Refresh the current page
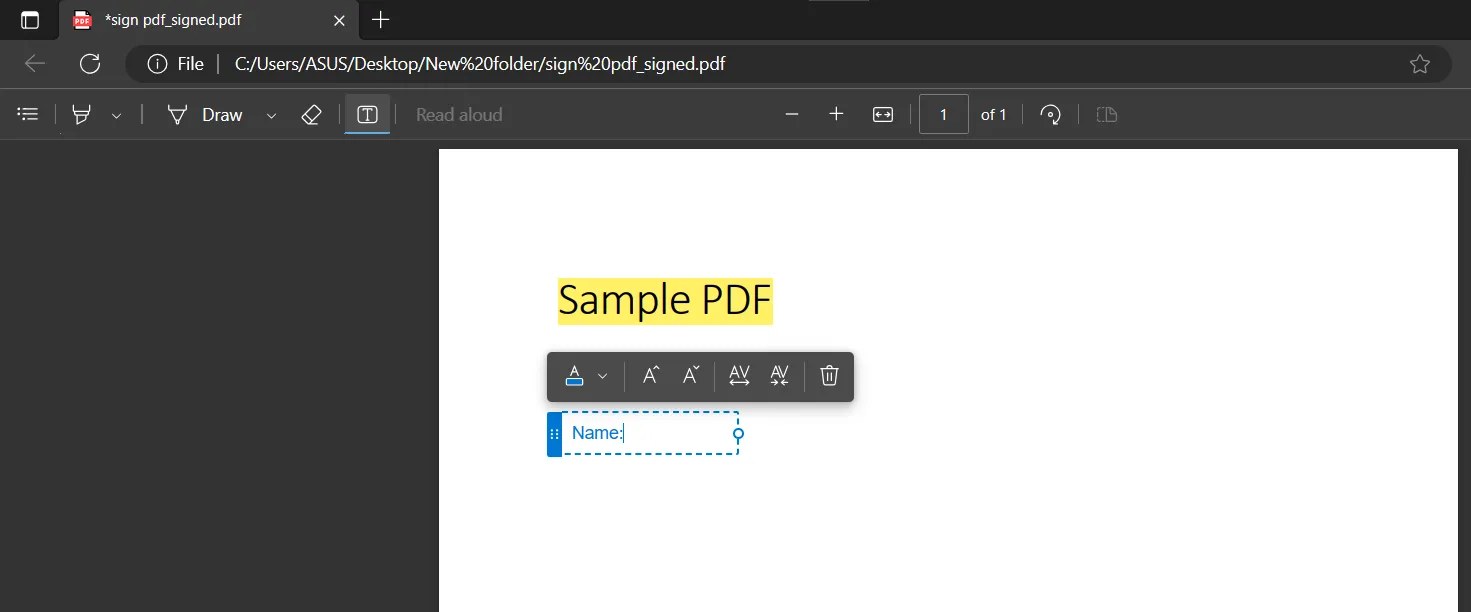 click(90, 63)
